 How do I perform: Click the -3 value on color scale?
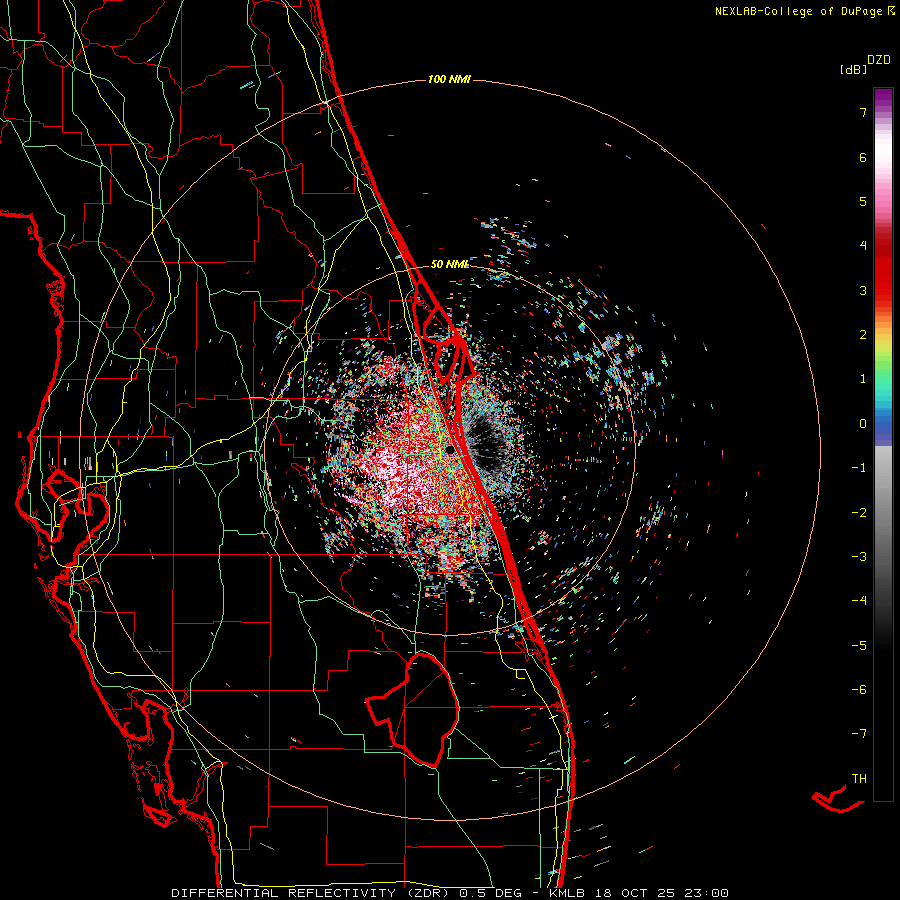tap(859, 557)
